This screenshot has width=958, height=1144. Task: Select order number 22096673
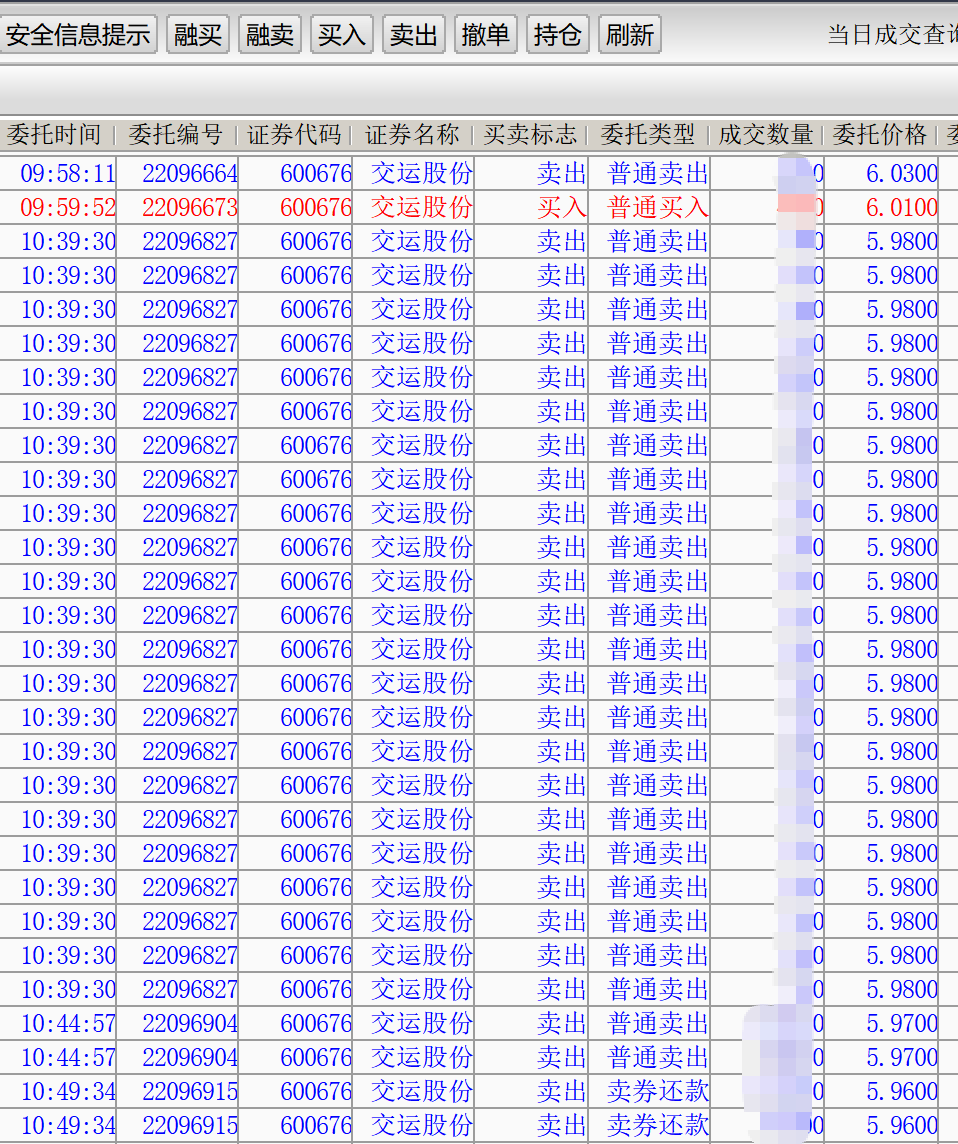click(190, 208)
